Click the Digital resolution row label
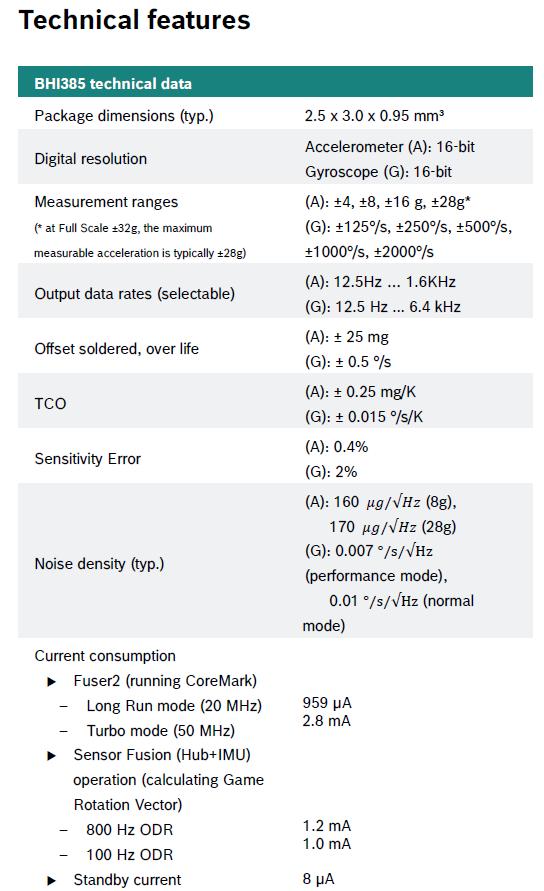The image size is (544, 891). click(x=91, y=159)
